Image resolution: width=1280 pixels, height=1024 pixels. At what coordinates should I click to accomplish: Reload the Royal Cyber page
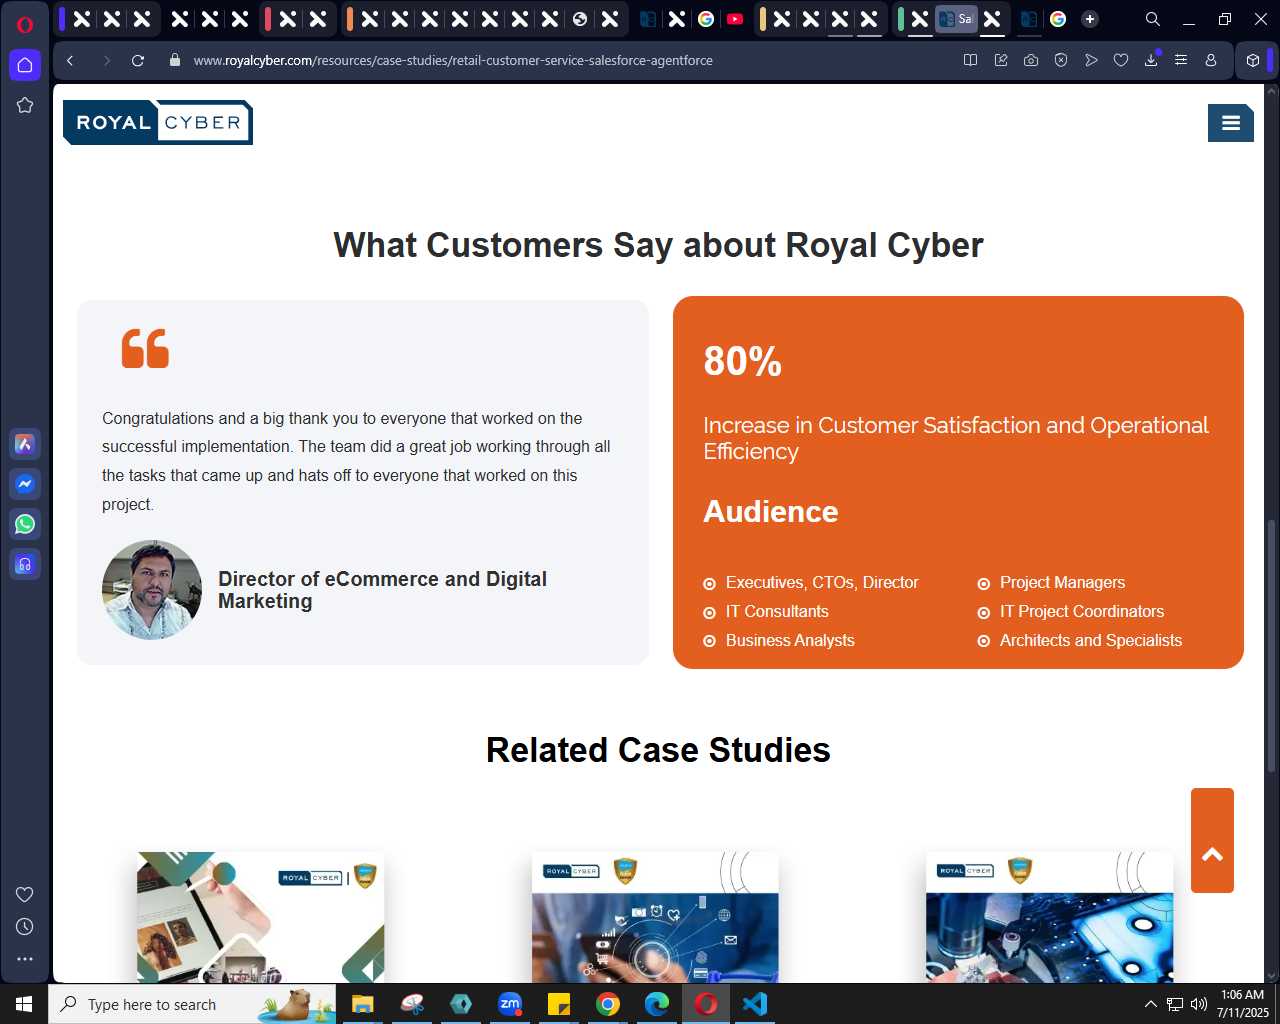138,60
